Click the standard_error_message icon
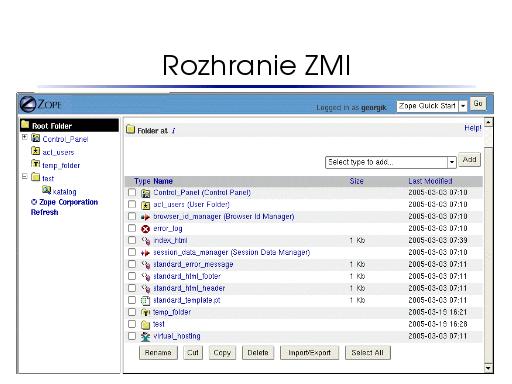This screenshot has height=384, width=512. click(145, 265)
